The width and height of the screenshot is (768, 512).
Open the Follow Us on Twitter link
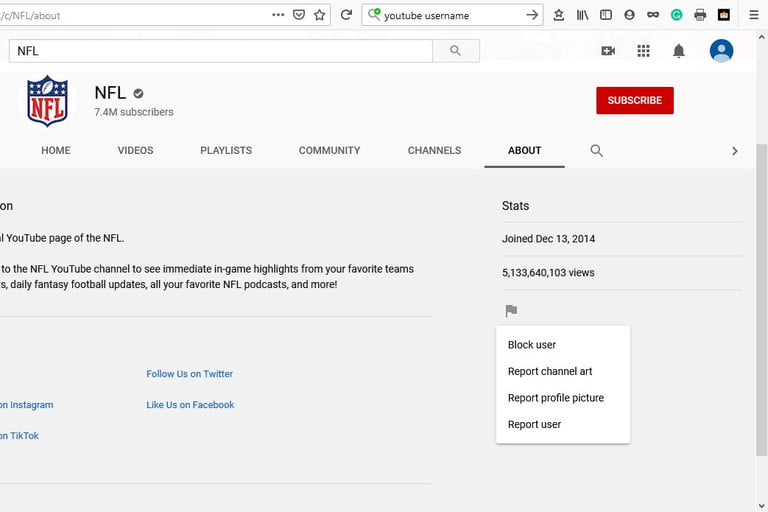189,374
